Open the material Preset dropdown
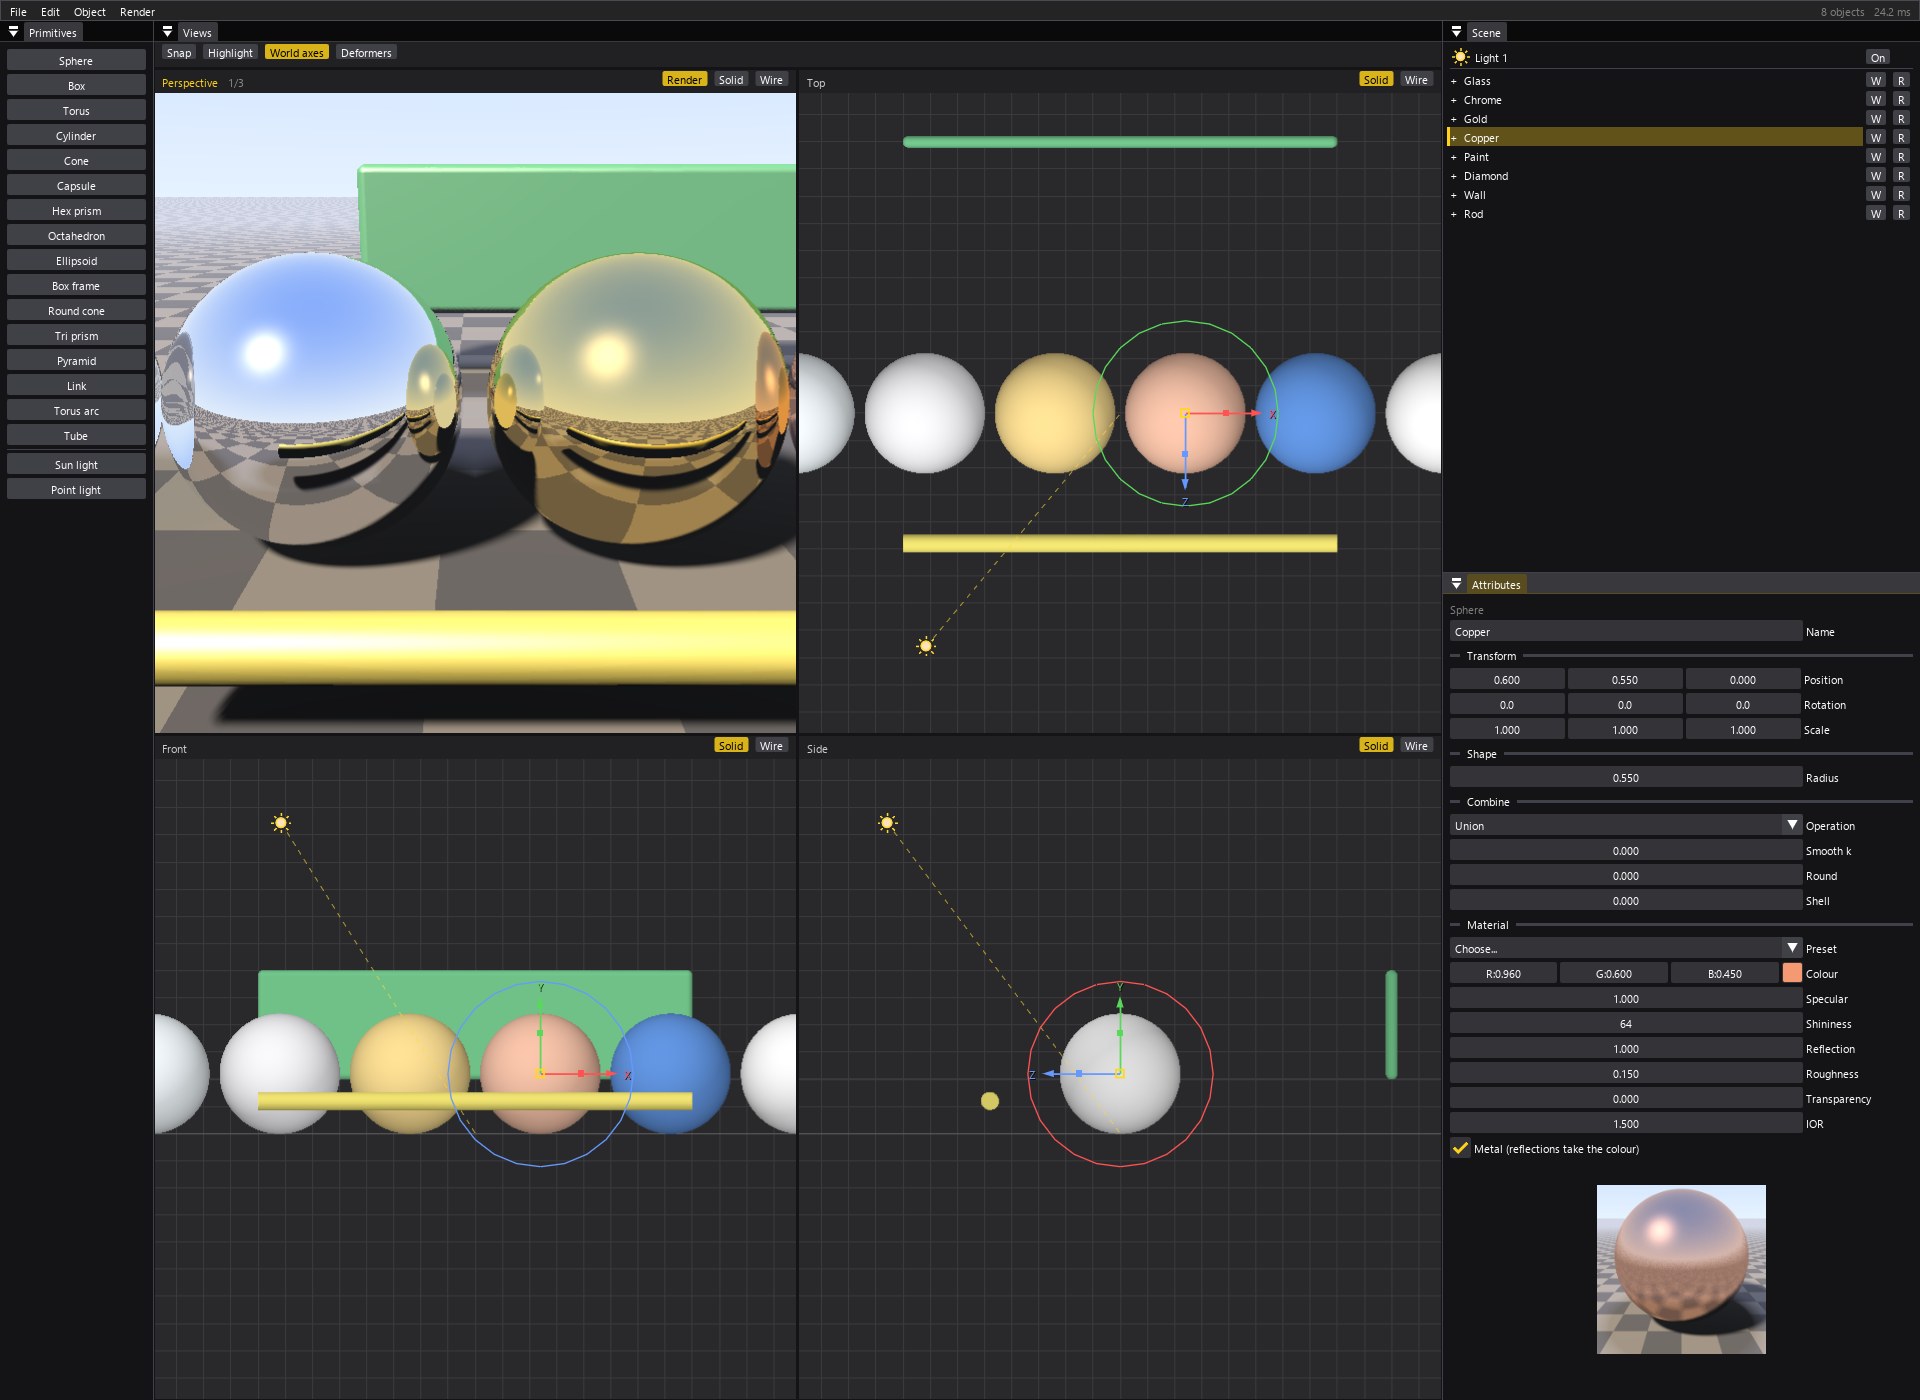Viewport: 1920px width, 1400px height. pyautogui.click(x=1626, y=948)
